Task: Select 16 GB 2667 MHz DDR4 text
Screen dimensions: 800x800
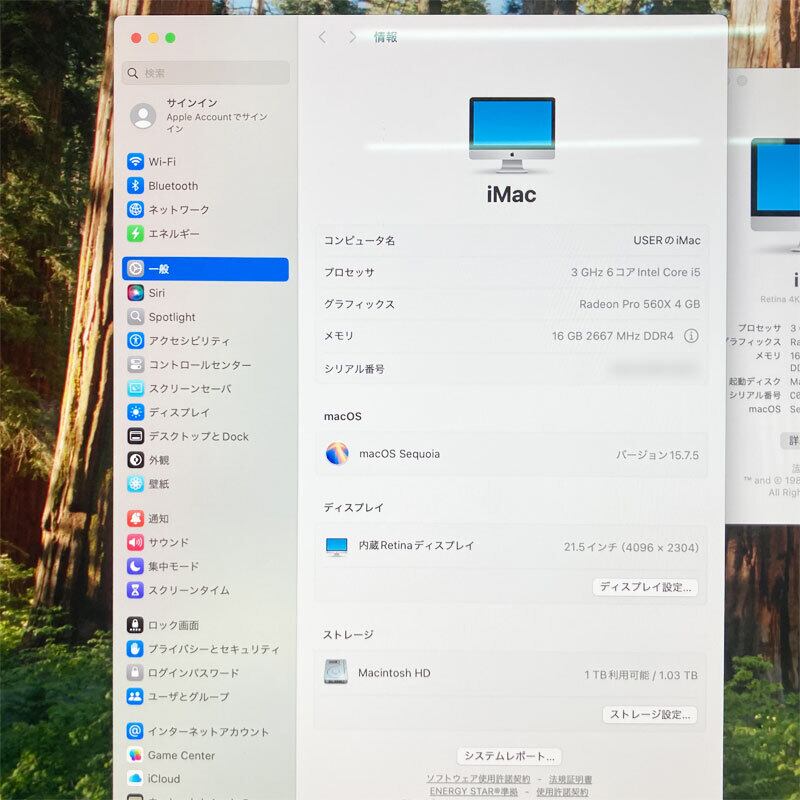Action: 613,336
